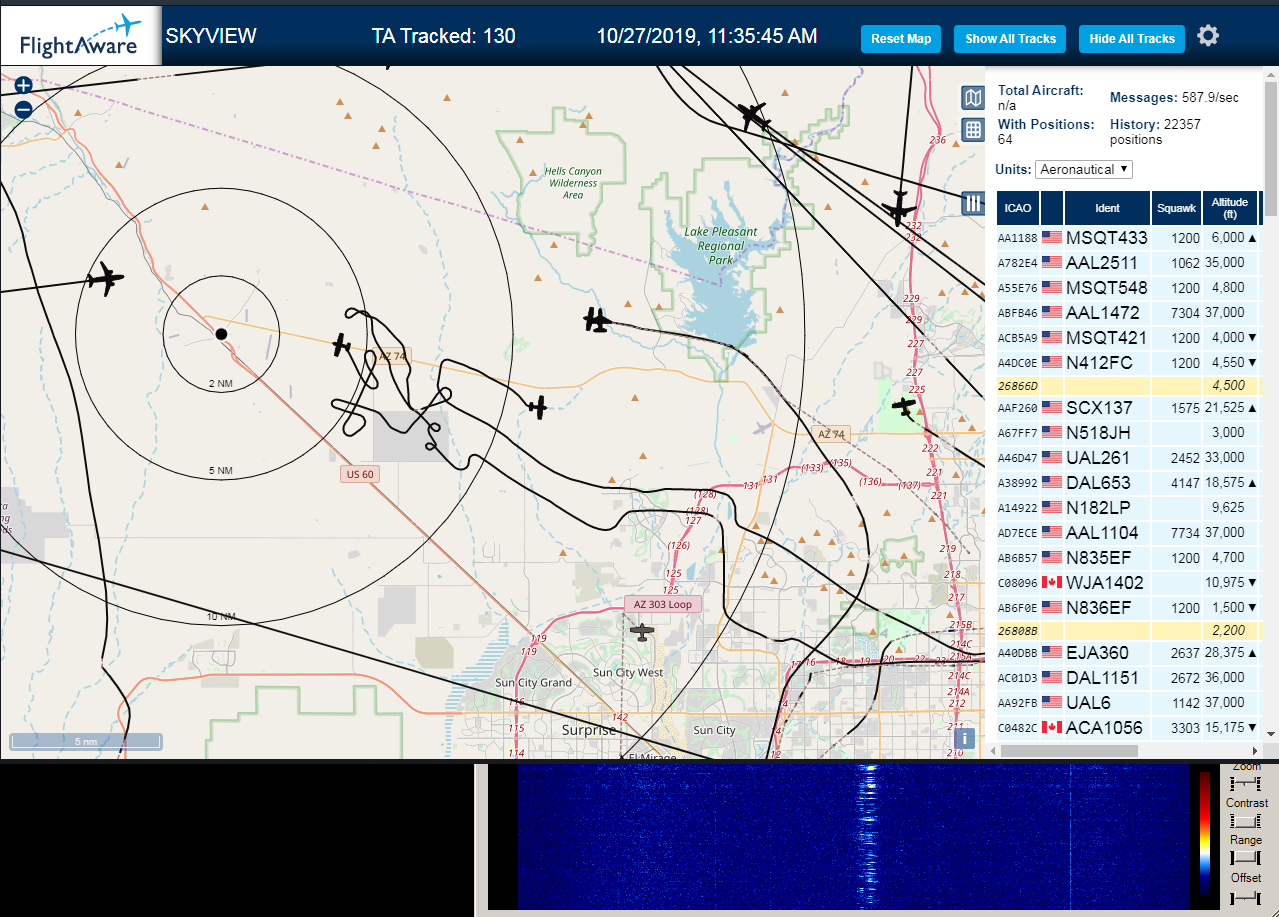Click US flag in DAL653 row
1279x917 pixels.
(1051, 482)
